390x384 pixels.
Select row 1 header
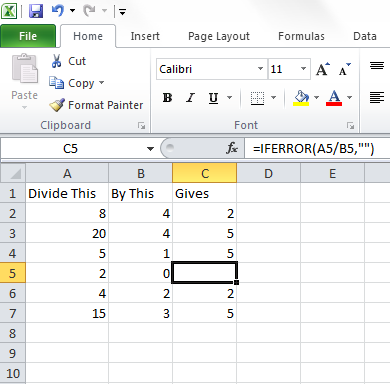point(13,193)
